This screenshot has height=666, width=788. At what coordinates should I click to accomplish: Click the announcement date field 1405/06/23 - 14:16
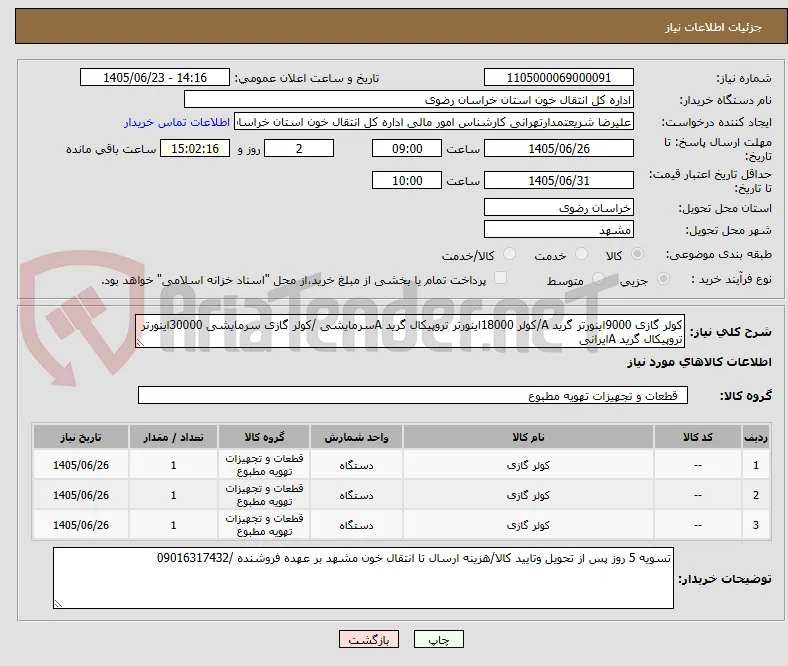155,77
